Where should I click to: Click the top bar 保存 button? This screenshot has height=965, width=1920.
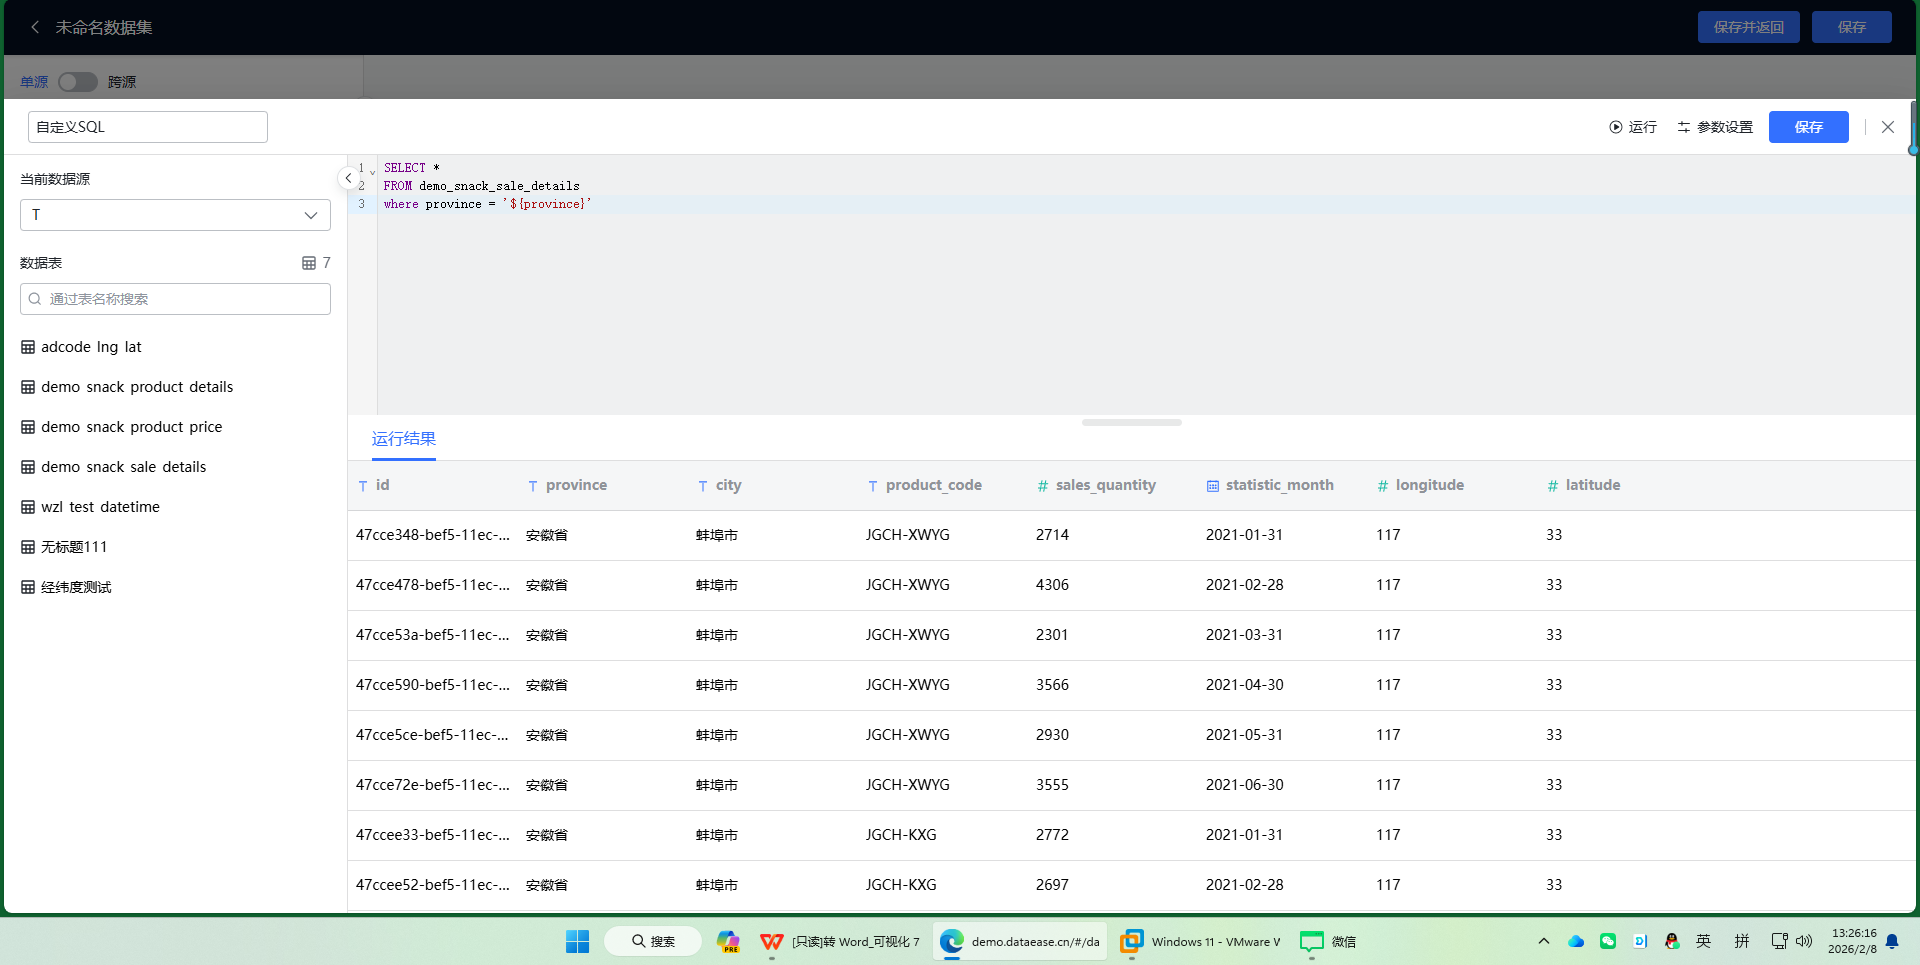coord(1851,27)
